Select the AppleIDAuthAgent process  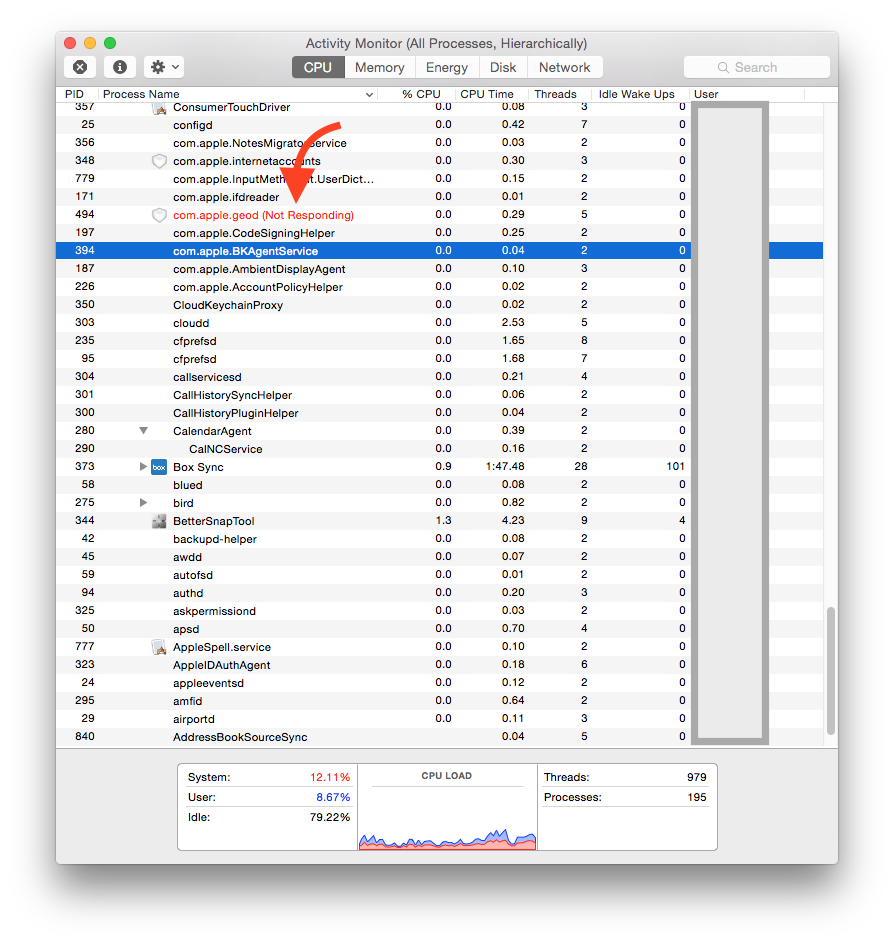439,665
